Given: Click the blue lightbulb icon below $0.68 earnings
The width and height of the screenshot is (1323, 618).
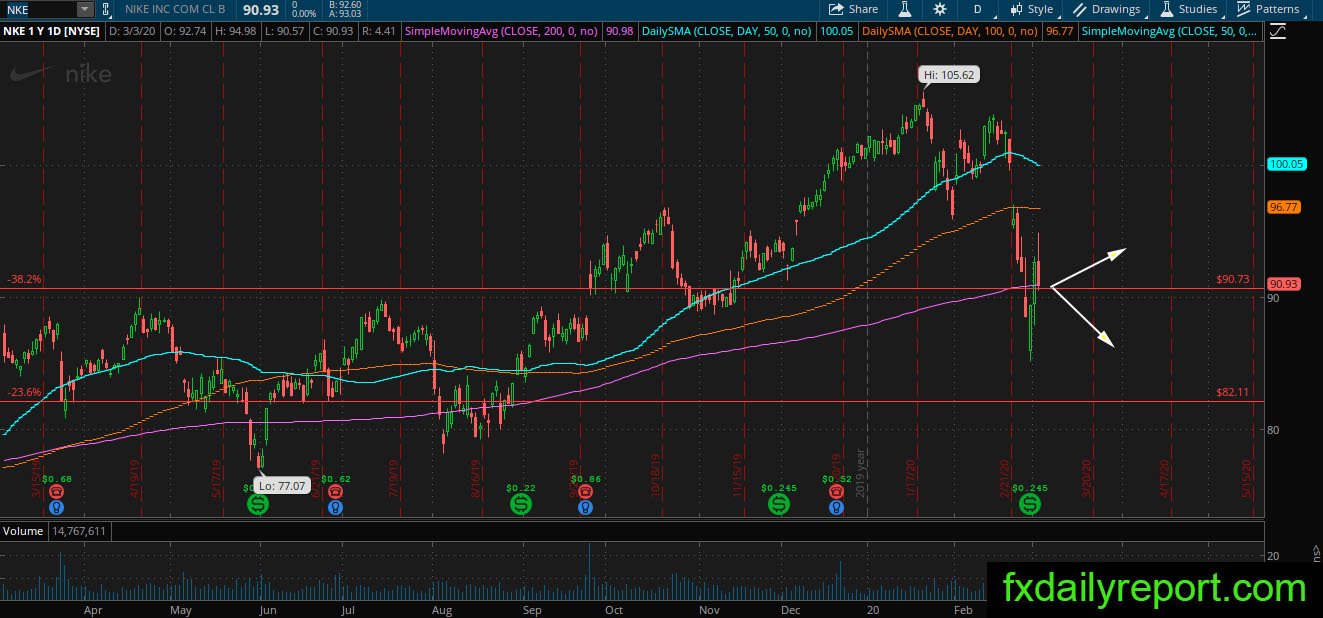Looking at the screenshot, I should pyautogui.click(x=57, y=506).
